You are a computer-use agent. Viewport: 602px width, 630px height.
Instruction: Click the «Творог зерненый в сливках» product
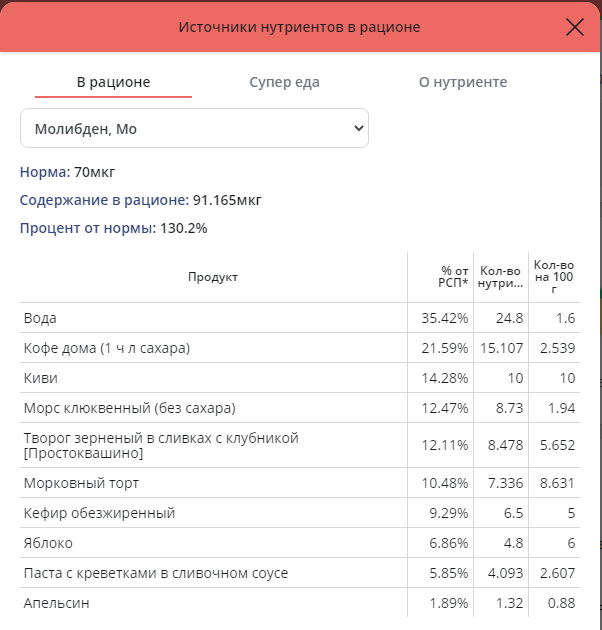tap(160, 446)
